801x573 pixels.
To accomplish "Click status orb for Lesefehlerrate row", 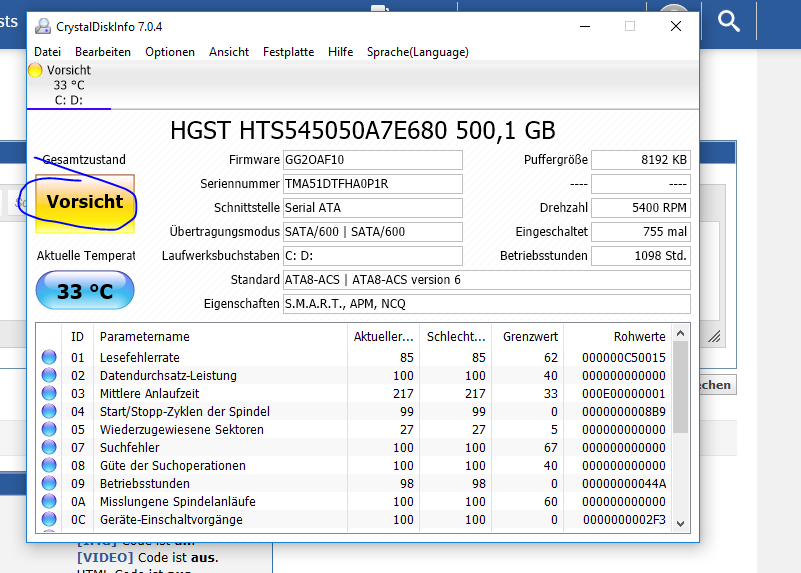I will [x=49, y=357].
